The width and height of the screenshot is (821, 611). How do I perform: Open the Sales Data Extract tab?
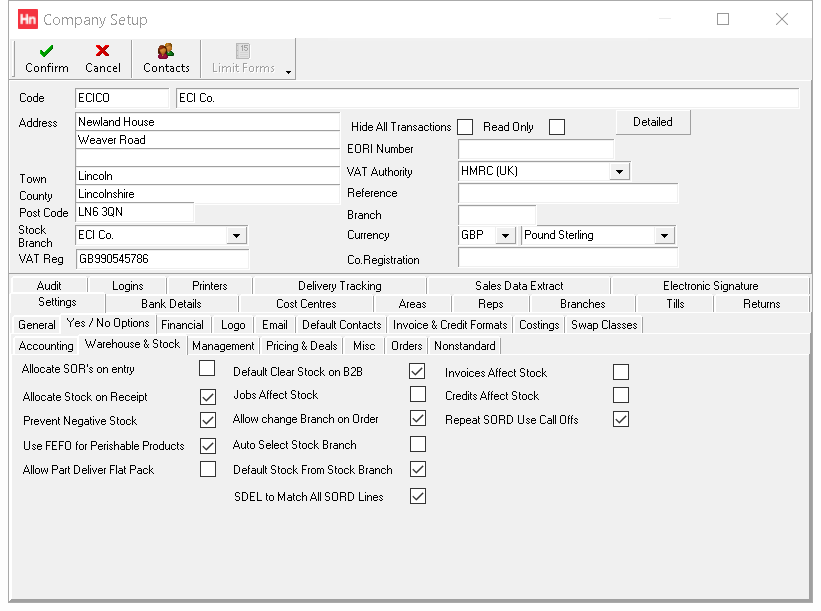[x=519, y=286]
